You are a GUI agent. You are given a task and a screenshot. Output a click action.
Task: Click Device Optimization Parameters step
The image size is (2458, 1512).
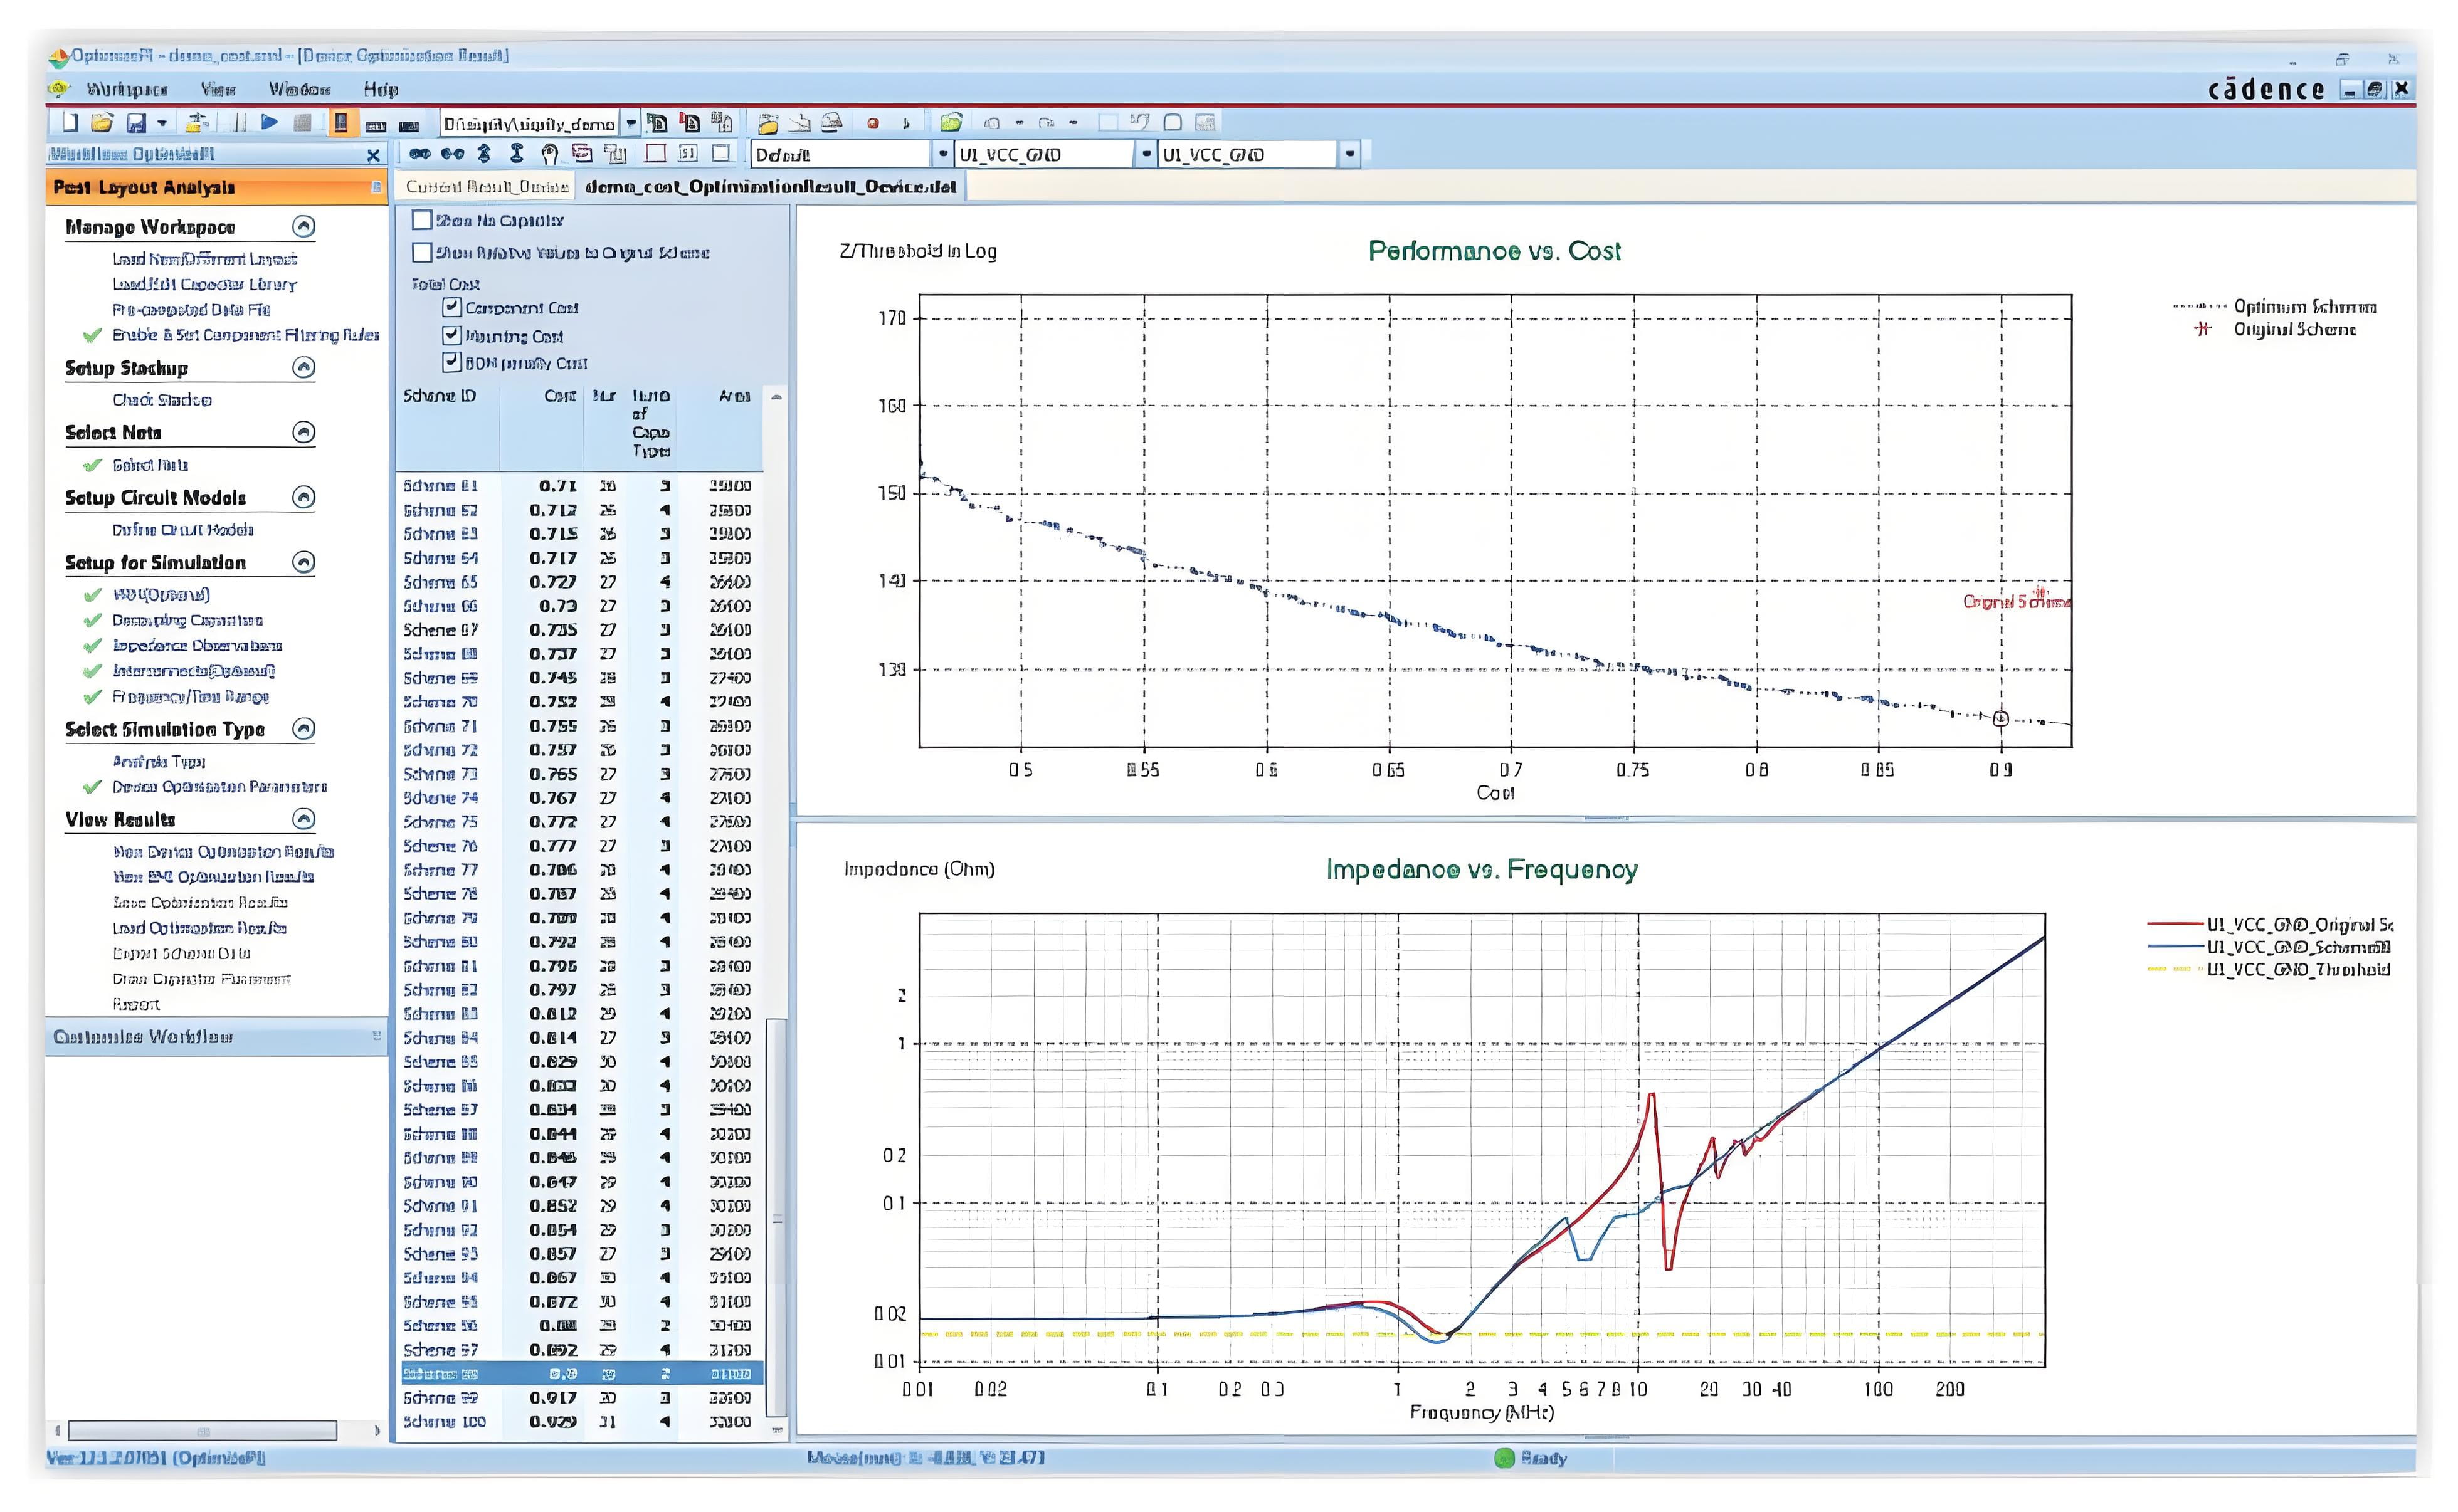[x=219, y=787]
